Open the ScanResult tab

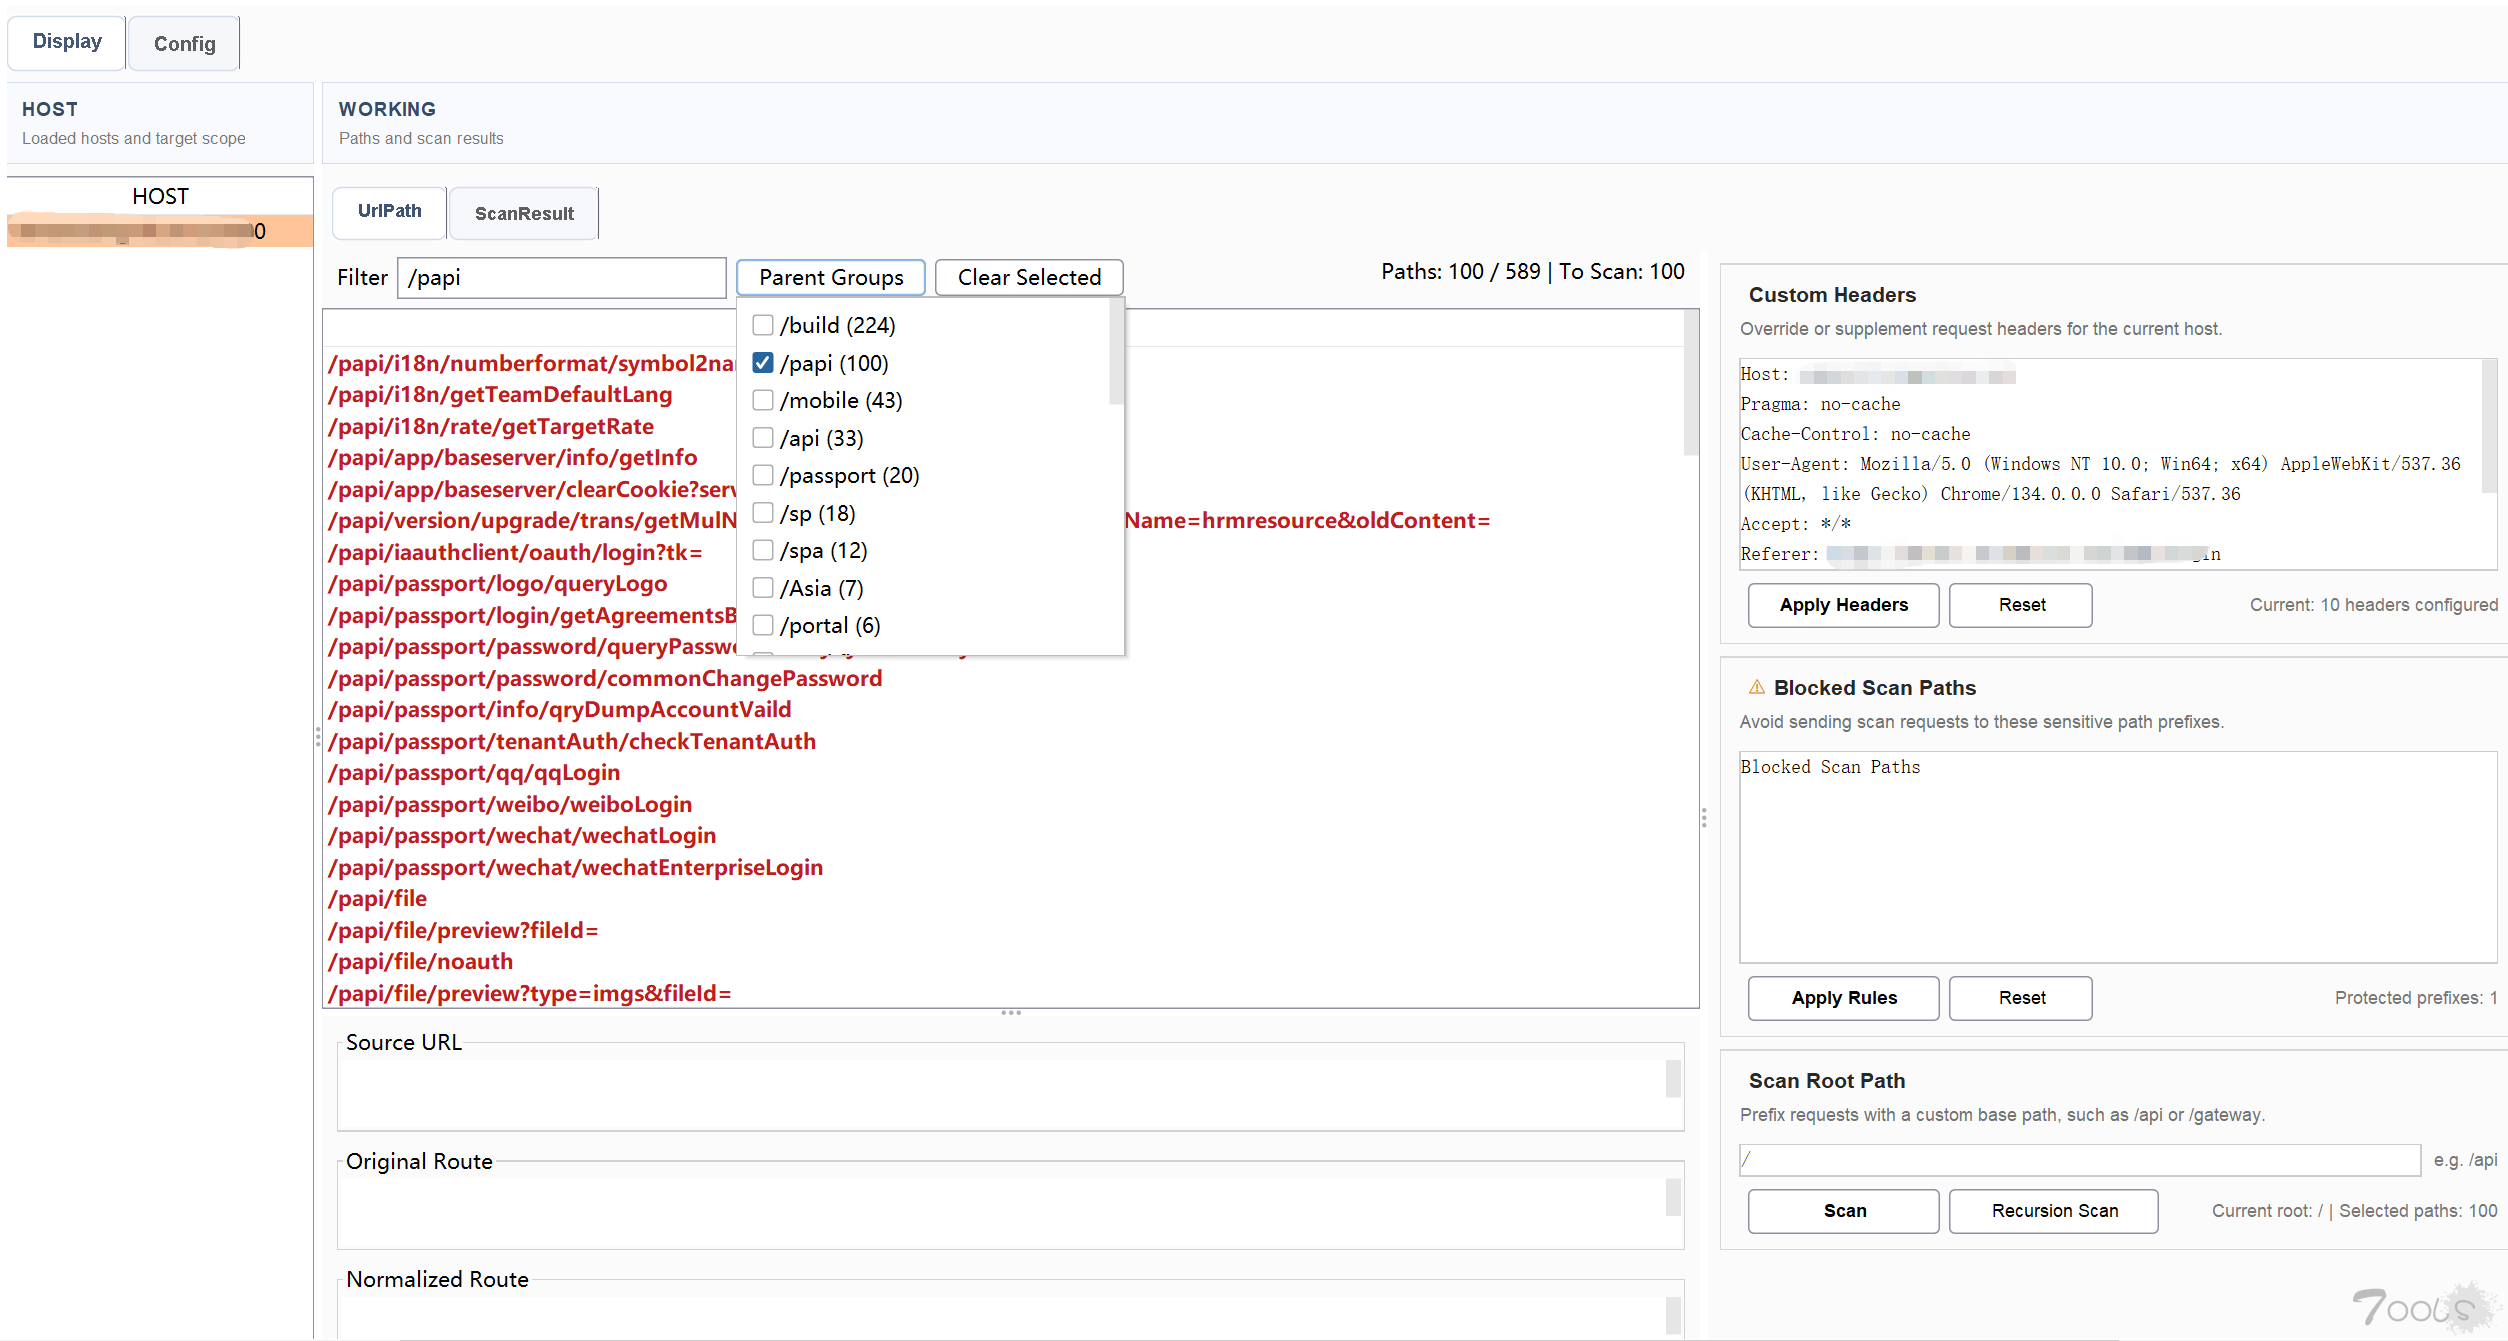pyautogui.click(x=524, y=213)
